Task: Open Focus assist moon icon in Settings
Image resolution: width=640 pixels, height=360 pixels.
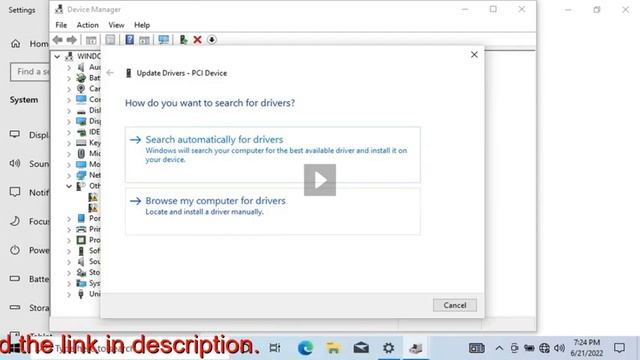Action: coord(15,221)
